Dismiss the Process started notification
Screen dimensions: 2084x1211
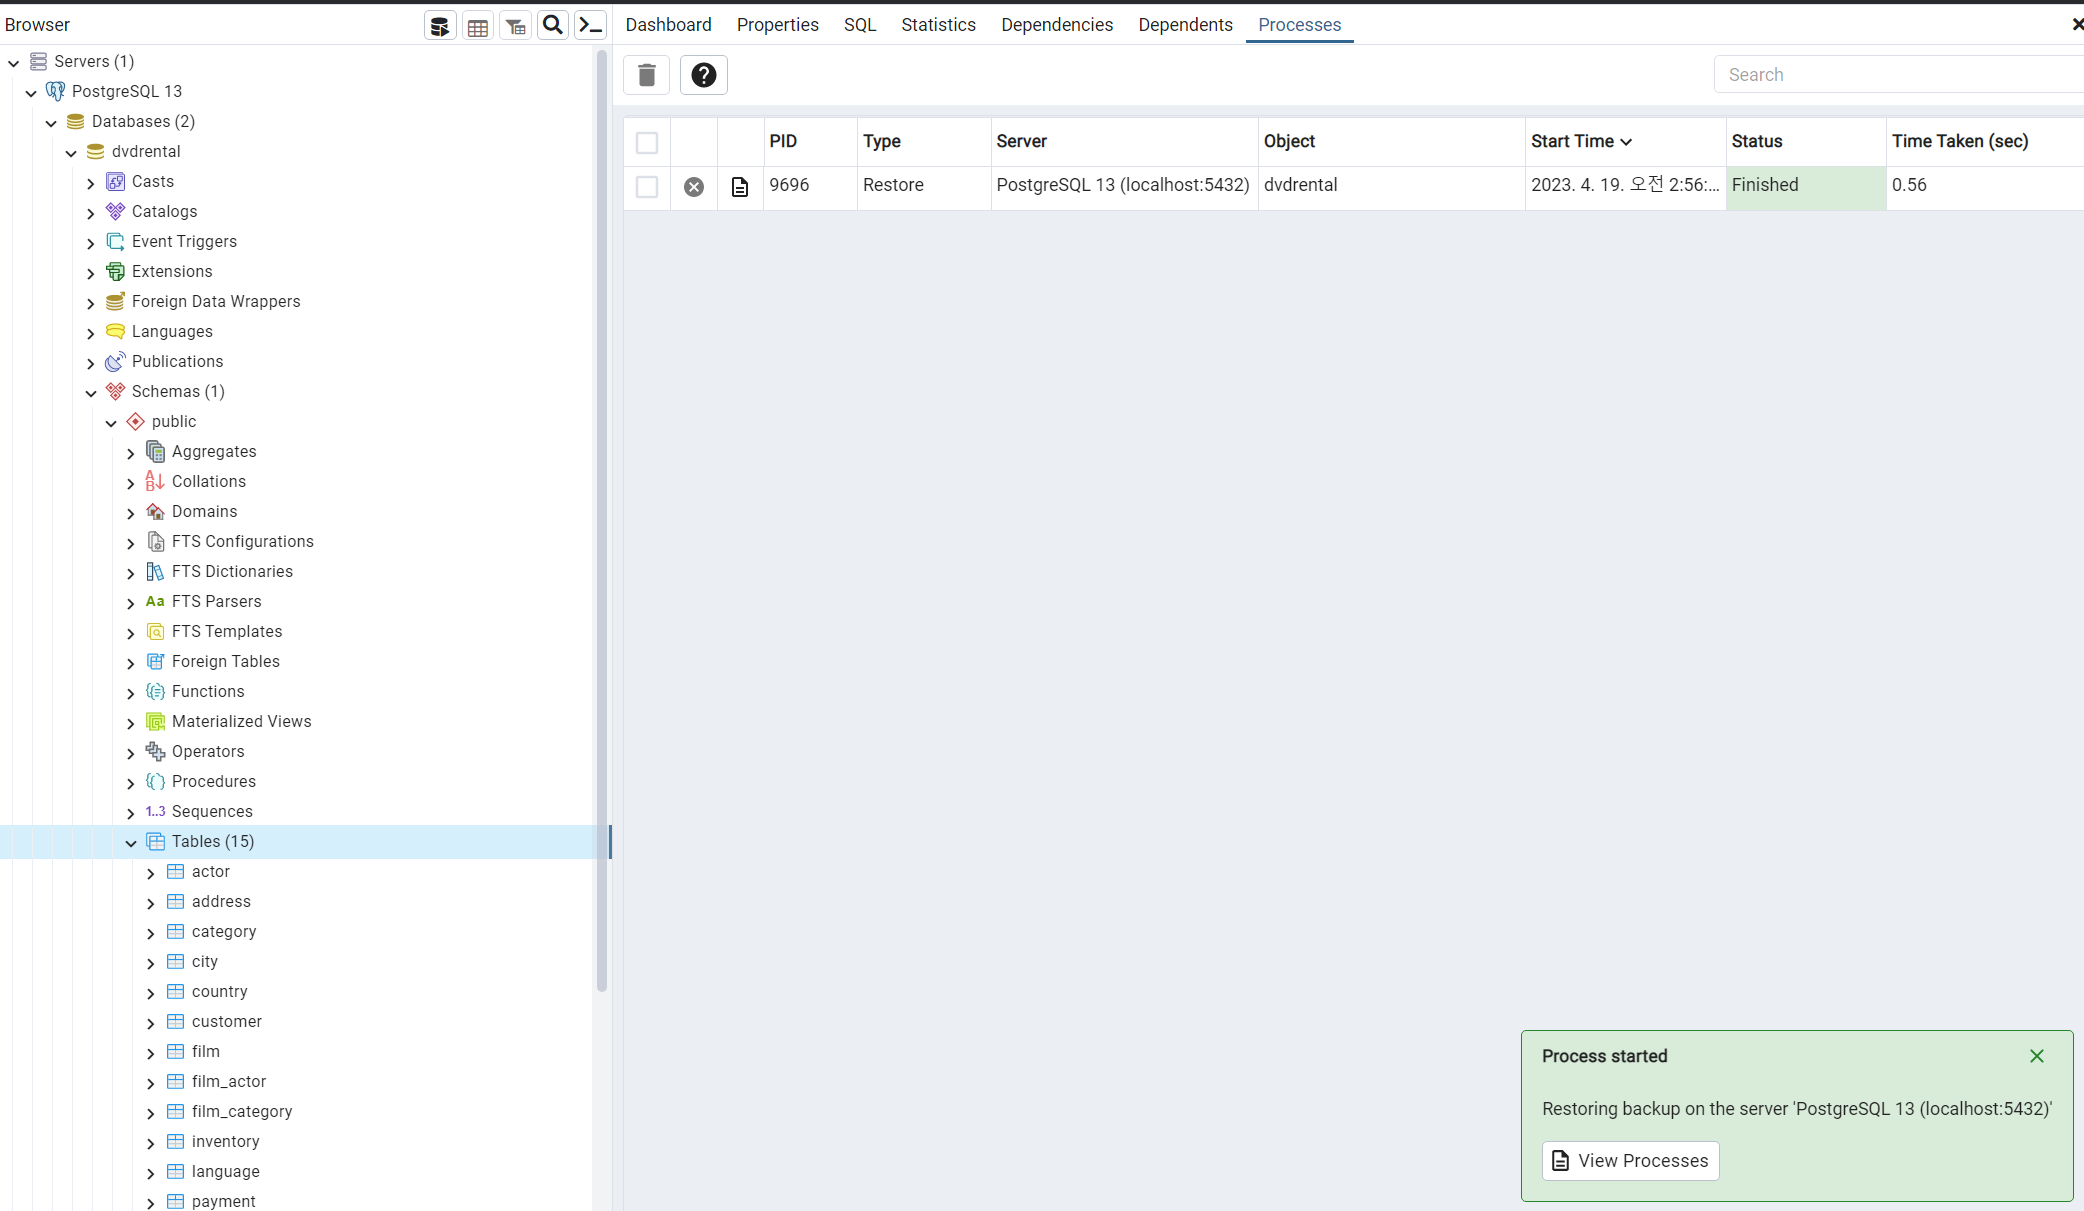tap(2036, 1056)
